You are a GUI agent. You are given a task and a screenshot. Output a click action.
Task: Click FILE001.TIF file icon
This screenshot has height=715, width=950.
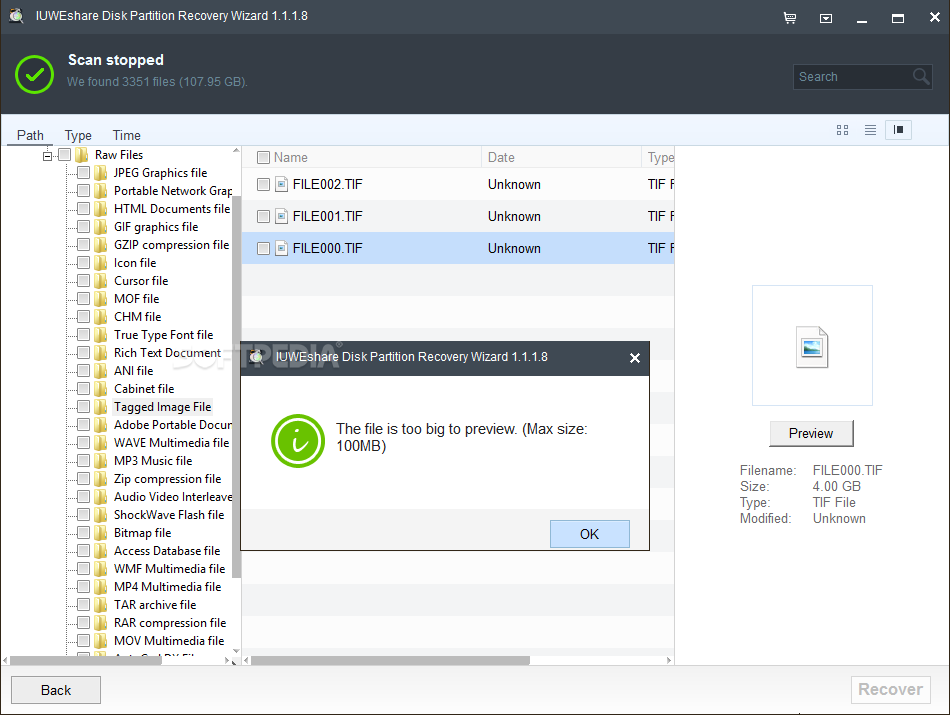pos(281,216)
